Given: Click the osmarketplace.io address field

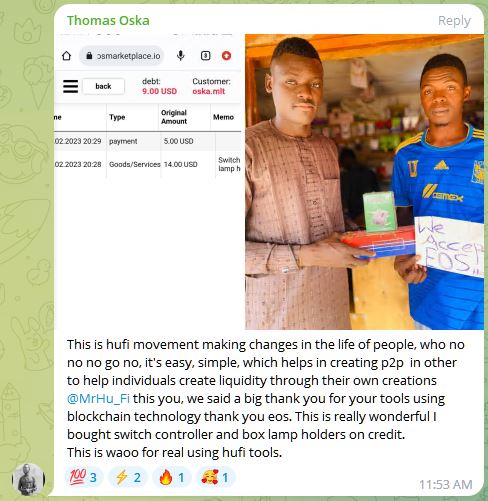Looking at the screenshot, I should pyautogui.click(x=121, y=56).
